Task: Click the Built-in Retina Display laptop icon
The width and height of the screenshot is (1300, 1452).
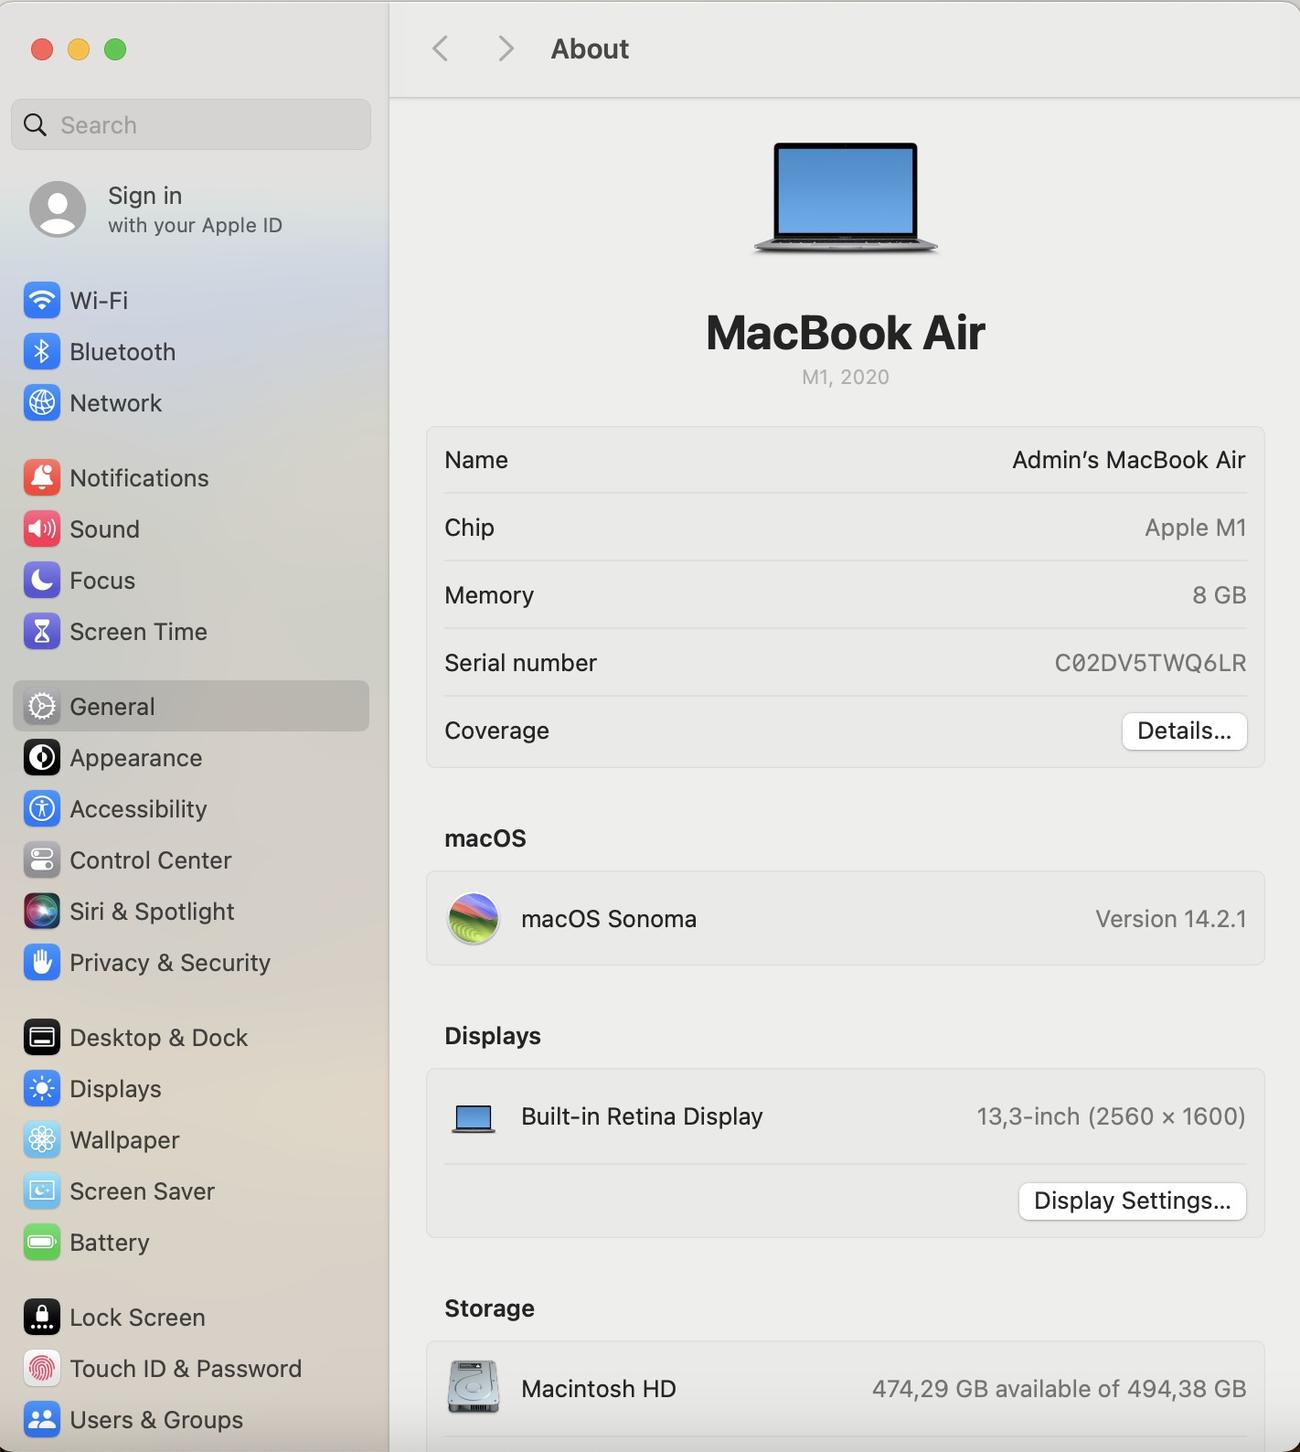Action: click(x=473, y=1118)
